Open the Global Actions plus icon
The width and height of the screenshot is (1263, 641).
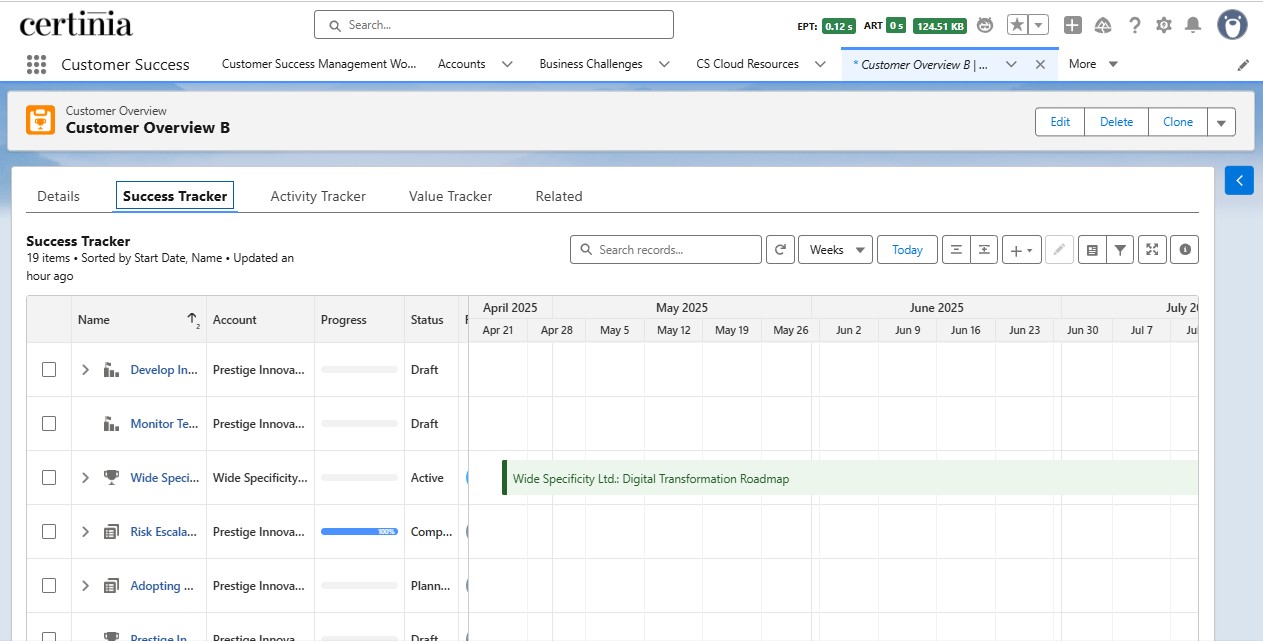click(1072, 25)
